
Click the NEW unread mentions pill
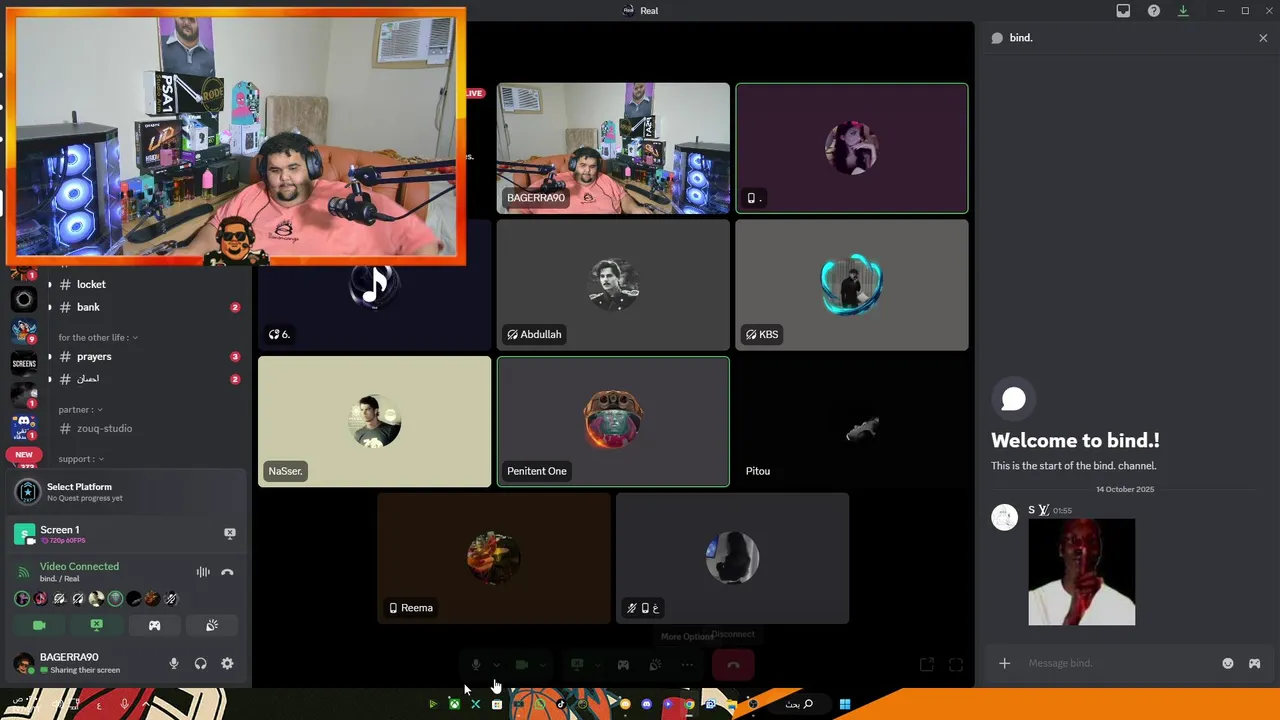click(24, 454)
